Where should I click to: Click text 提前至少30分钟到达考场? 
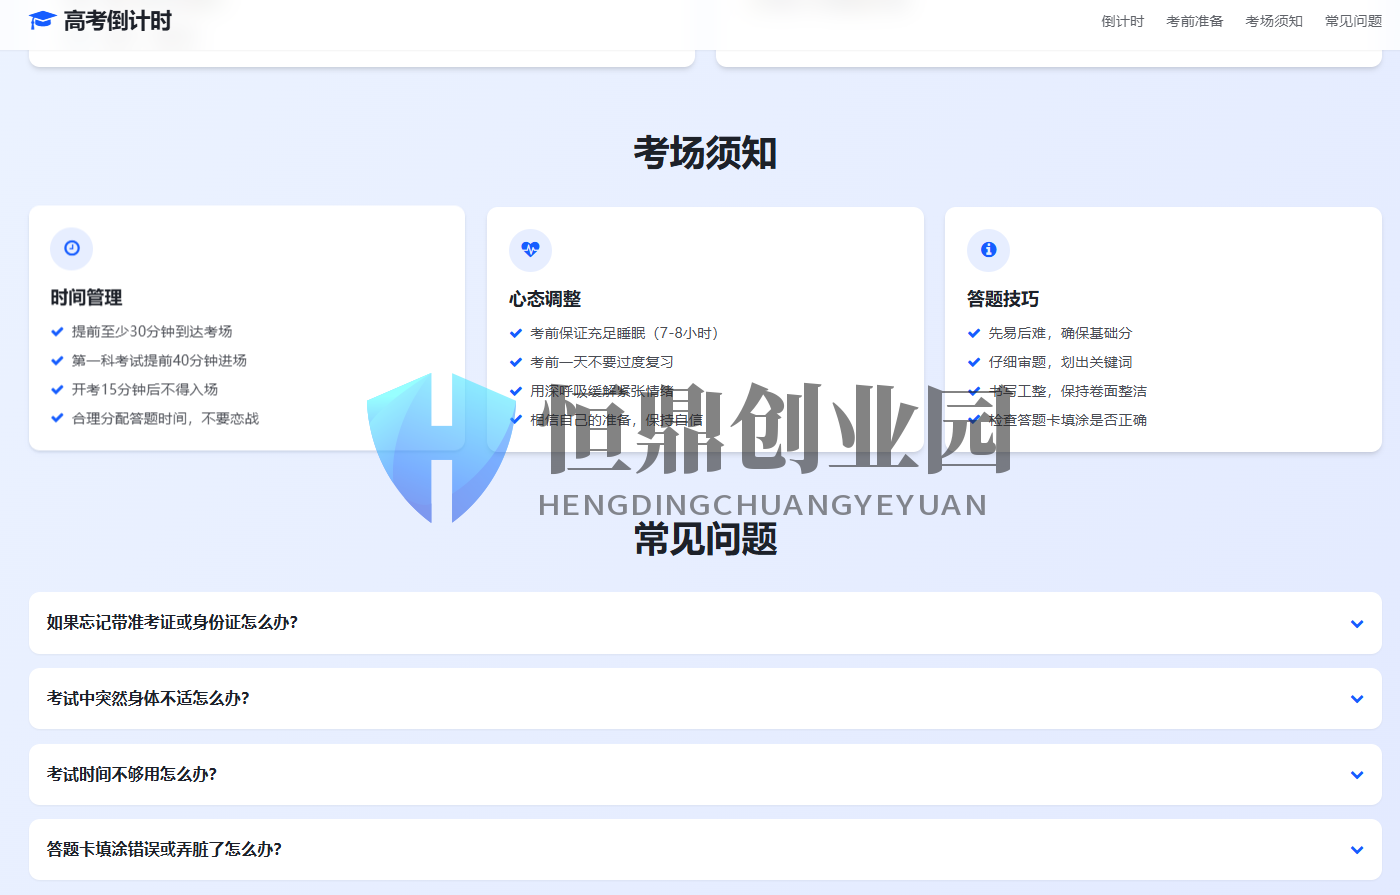[x=152, y=332]
